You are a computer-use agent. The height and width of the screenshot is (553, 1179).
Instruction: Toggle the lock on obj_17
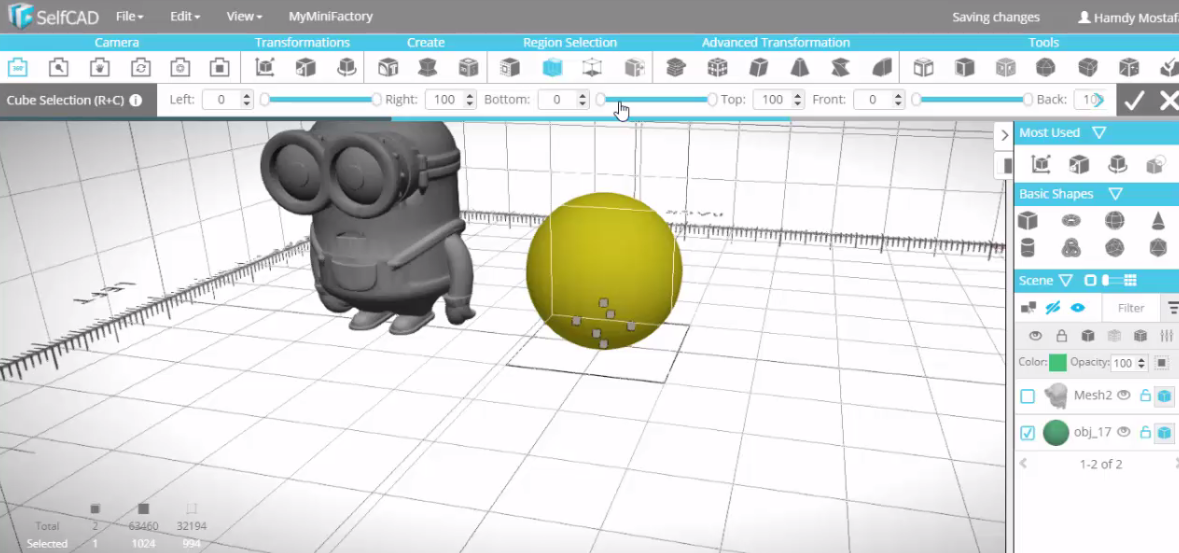pyautogui.click(x=1145, y=432)
